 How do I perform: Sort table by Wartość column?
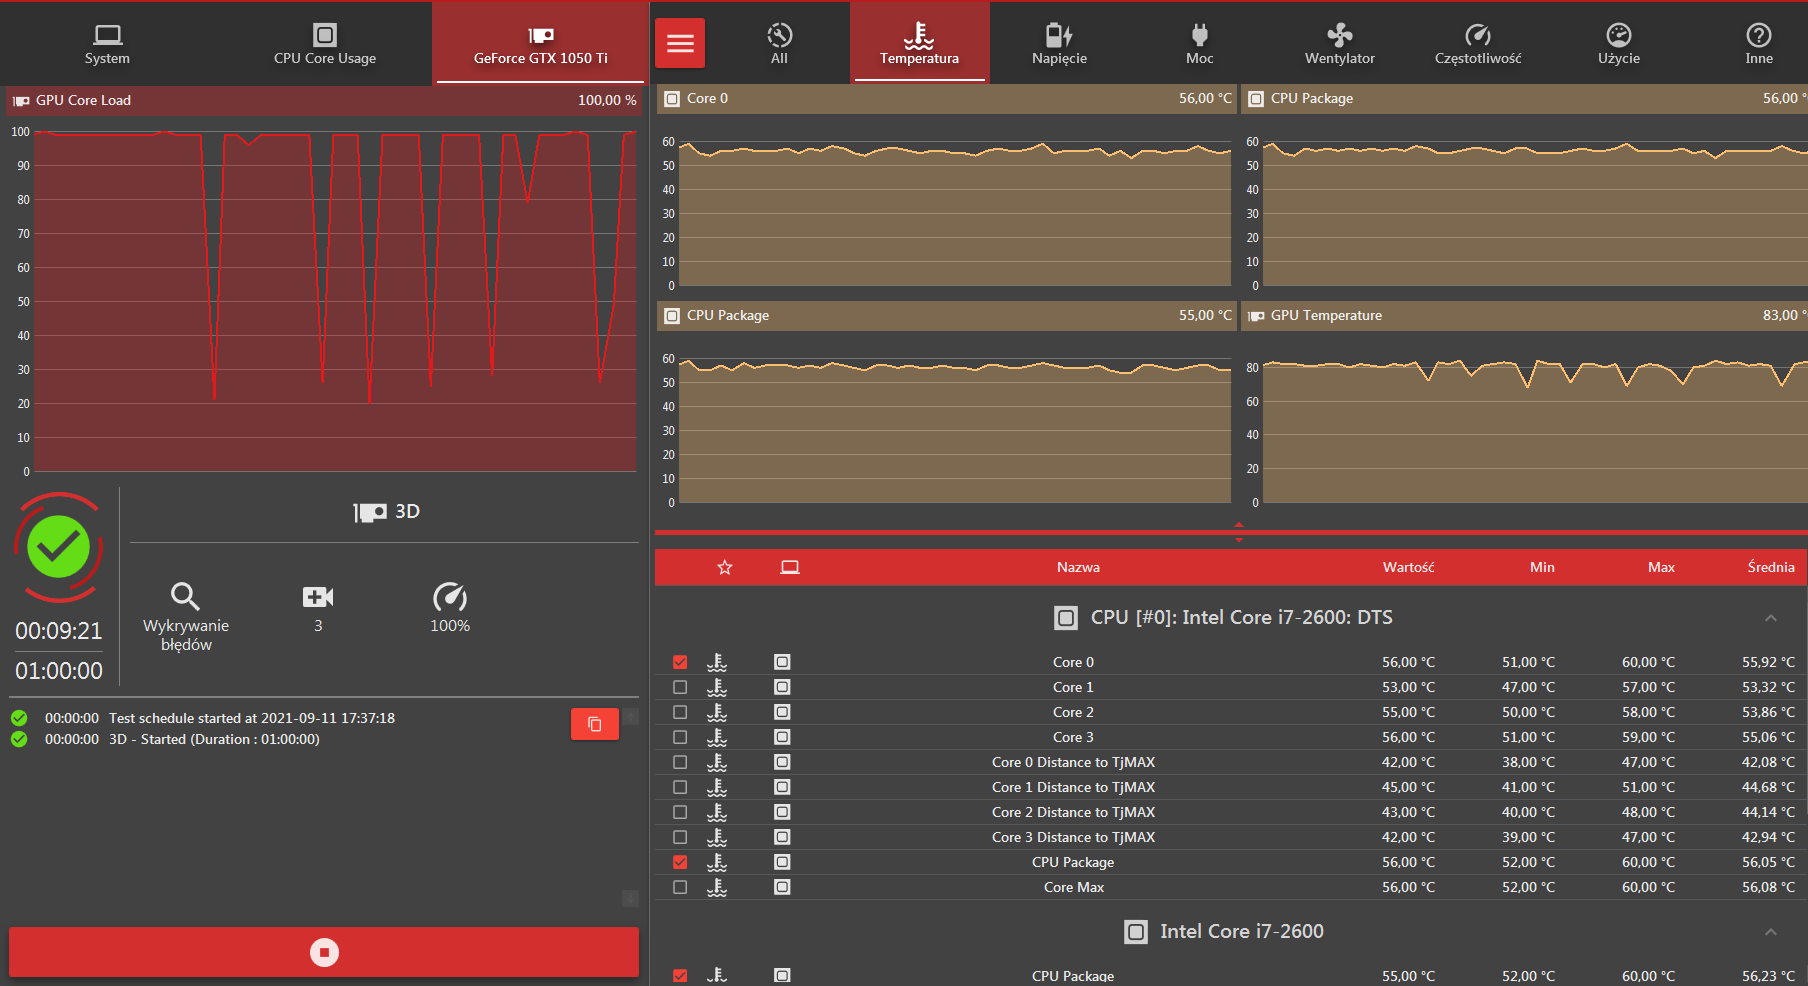1408,567
